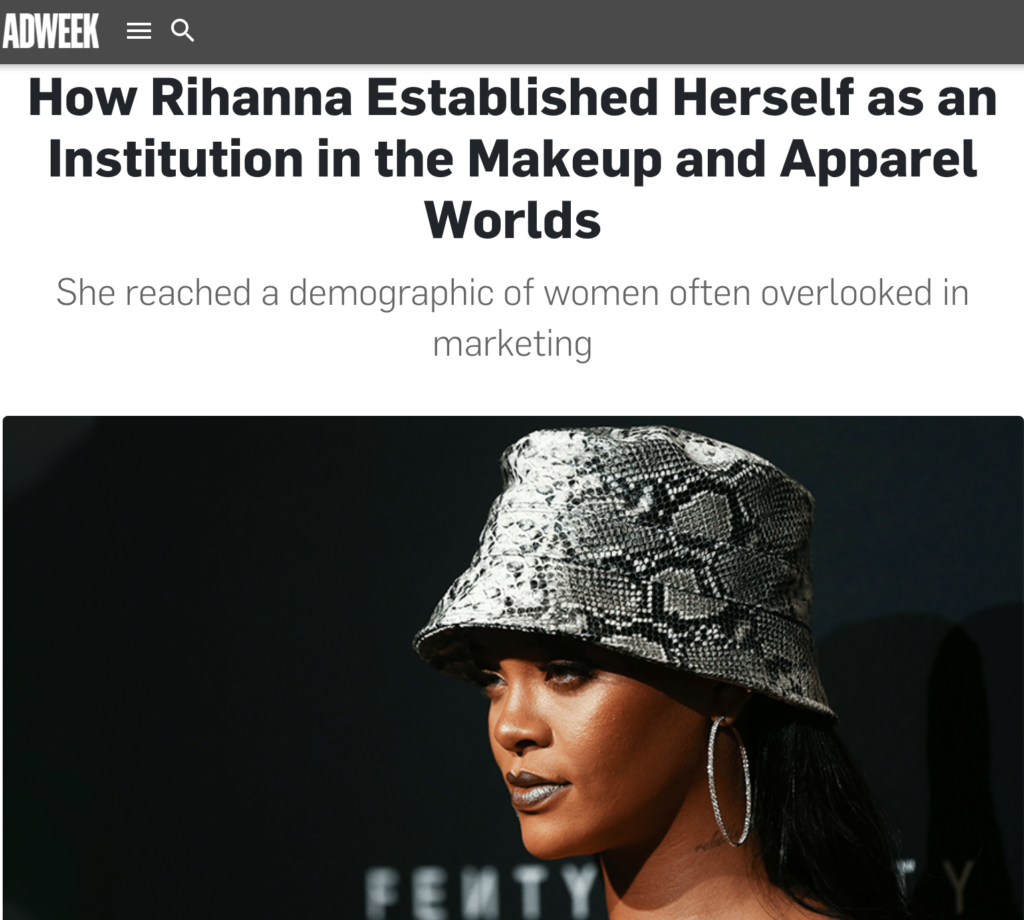The image size is (1024, 920).
Task: Click the FENTY lettering in photo background
Action: pos(481,891)
